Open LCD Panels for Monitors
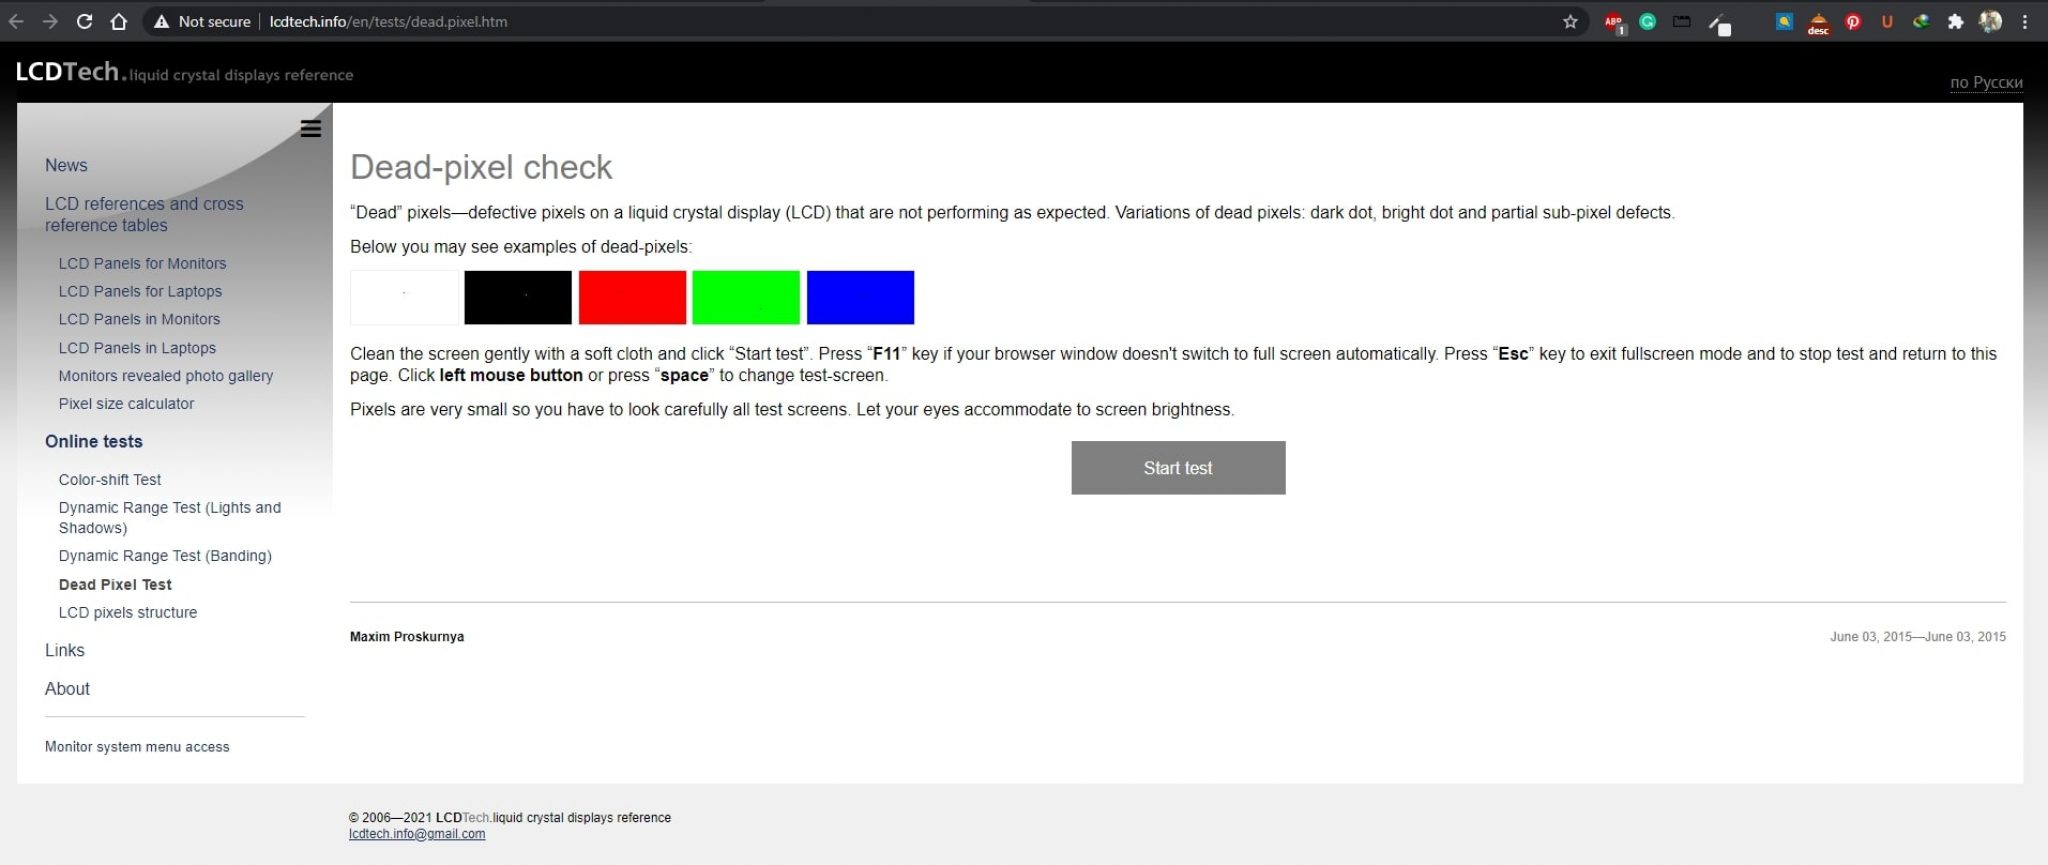 pos(142,263)
